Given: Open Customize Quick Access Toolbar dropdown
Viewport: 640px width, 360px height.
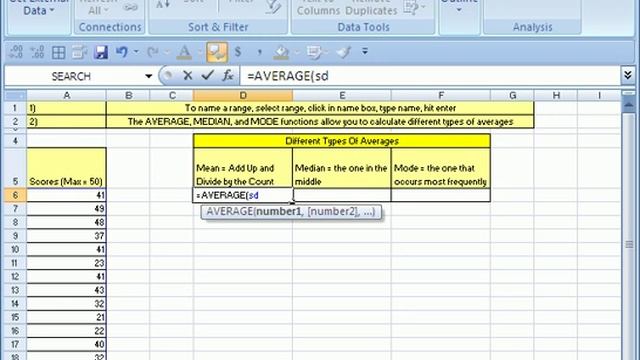Looking at the screenshot, I should pos(365,51).
